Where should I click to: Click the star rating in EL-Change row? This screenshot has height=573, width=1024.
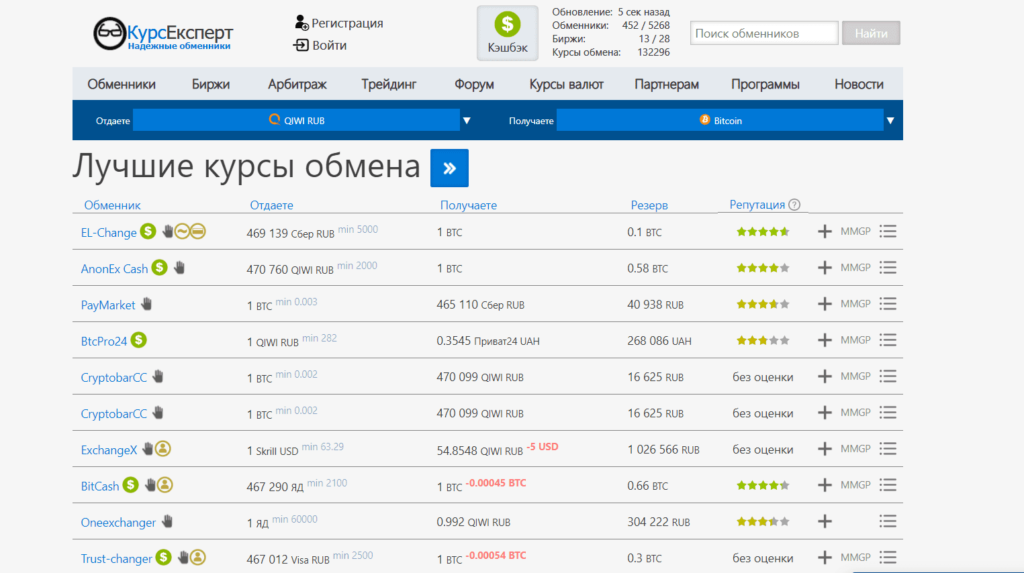point(763,231)
